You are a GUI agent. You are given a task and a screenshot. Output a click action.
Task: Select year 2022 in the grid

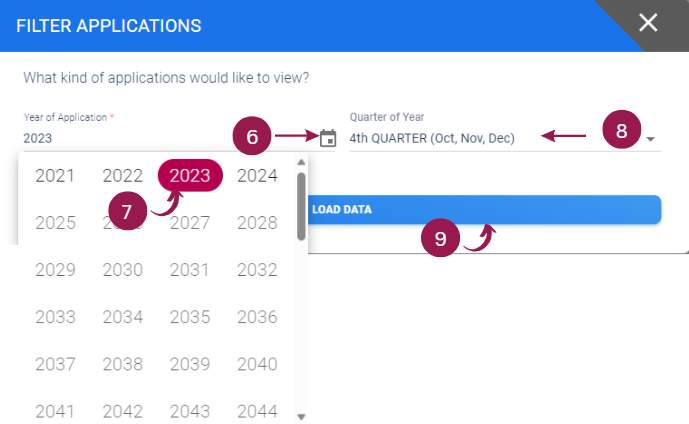coord(123,175)
